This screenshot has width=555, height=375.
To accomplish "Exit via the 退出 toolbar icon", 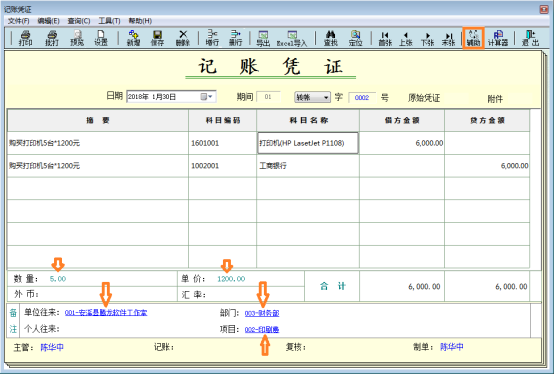I will pyautogui.click(x=530, y=38).
